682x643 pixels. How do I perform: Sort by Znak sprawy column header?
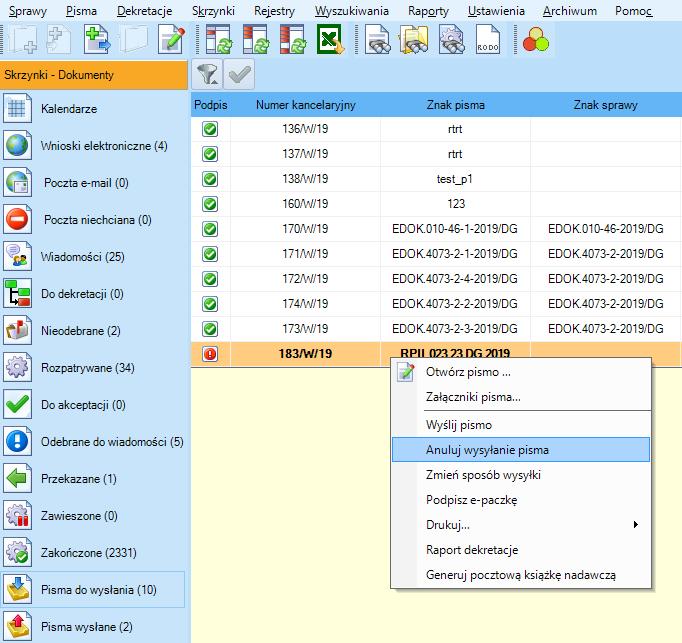[x=605, y=105]
